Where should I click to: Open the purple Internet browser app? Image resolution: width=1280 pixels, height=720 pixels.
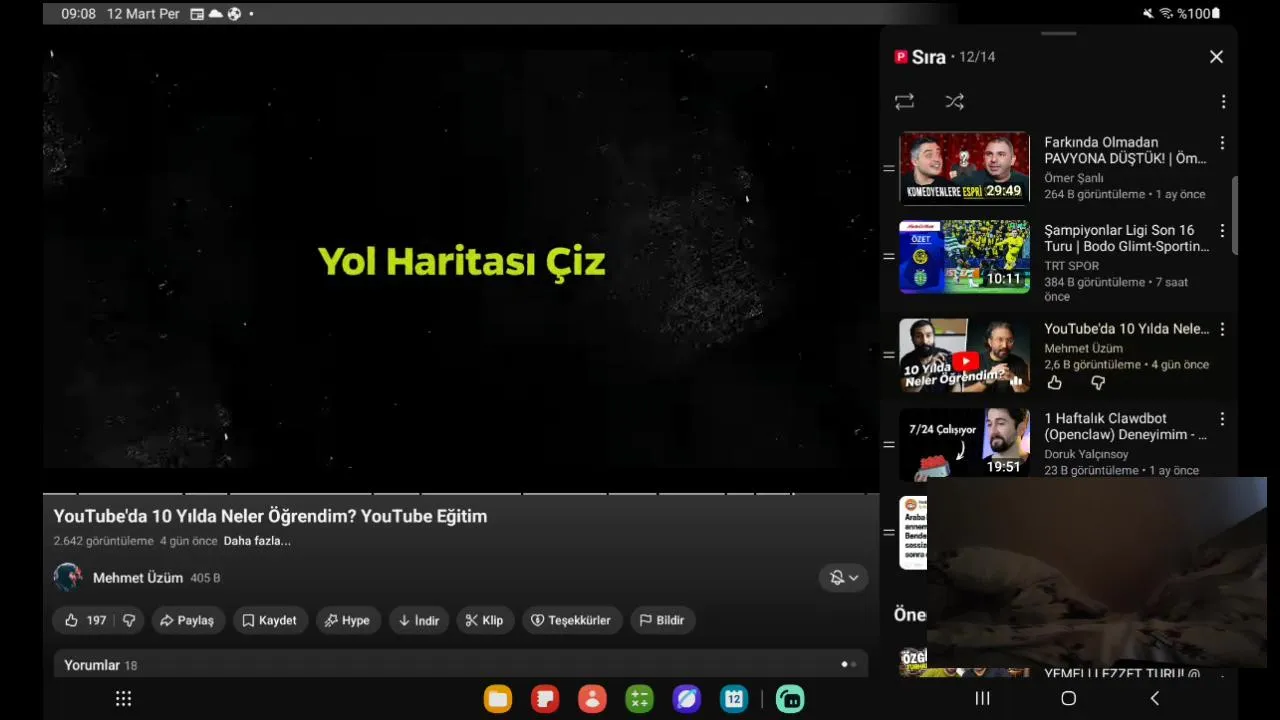[x=687, y=699]
